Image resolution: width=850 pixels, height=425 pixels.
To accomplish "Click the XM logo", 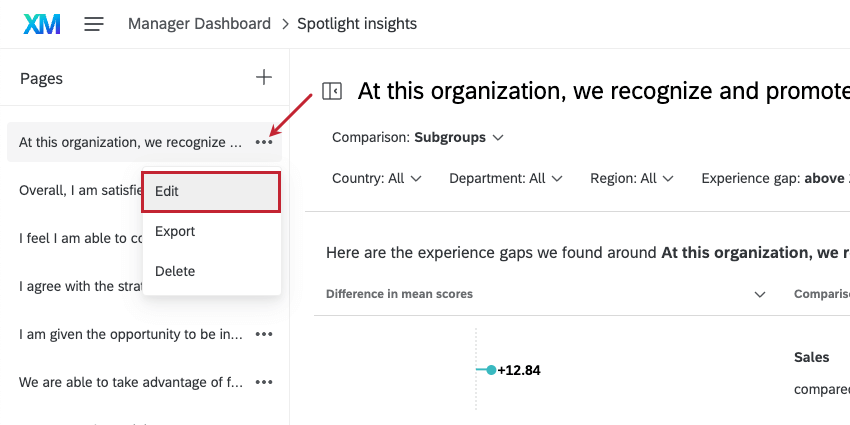I will (x=40, y=24).
